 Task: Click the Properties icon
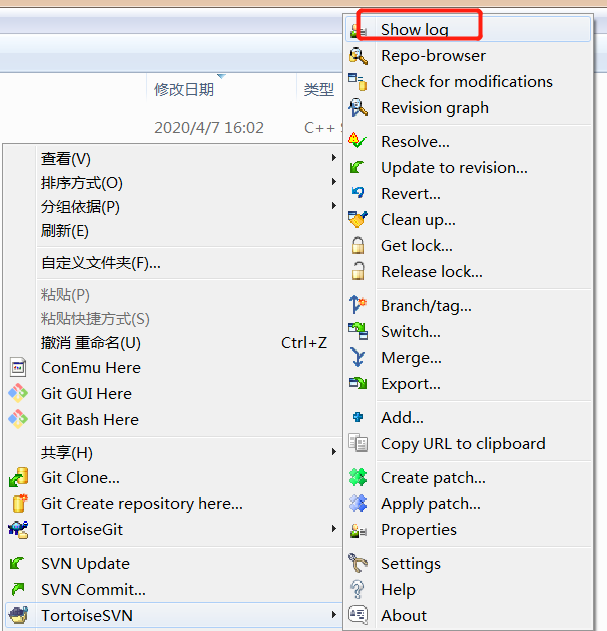point(358,530)
